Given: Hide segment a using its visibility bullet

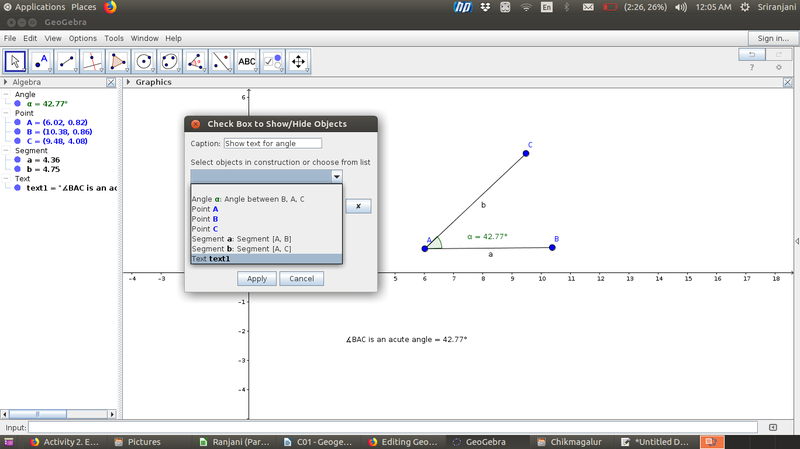Looking at the screenshot, I should [18, 160].
